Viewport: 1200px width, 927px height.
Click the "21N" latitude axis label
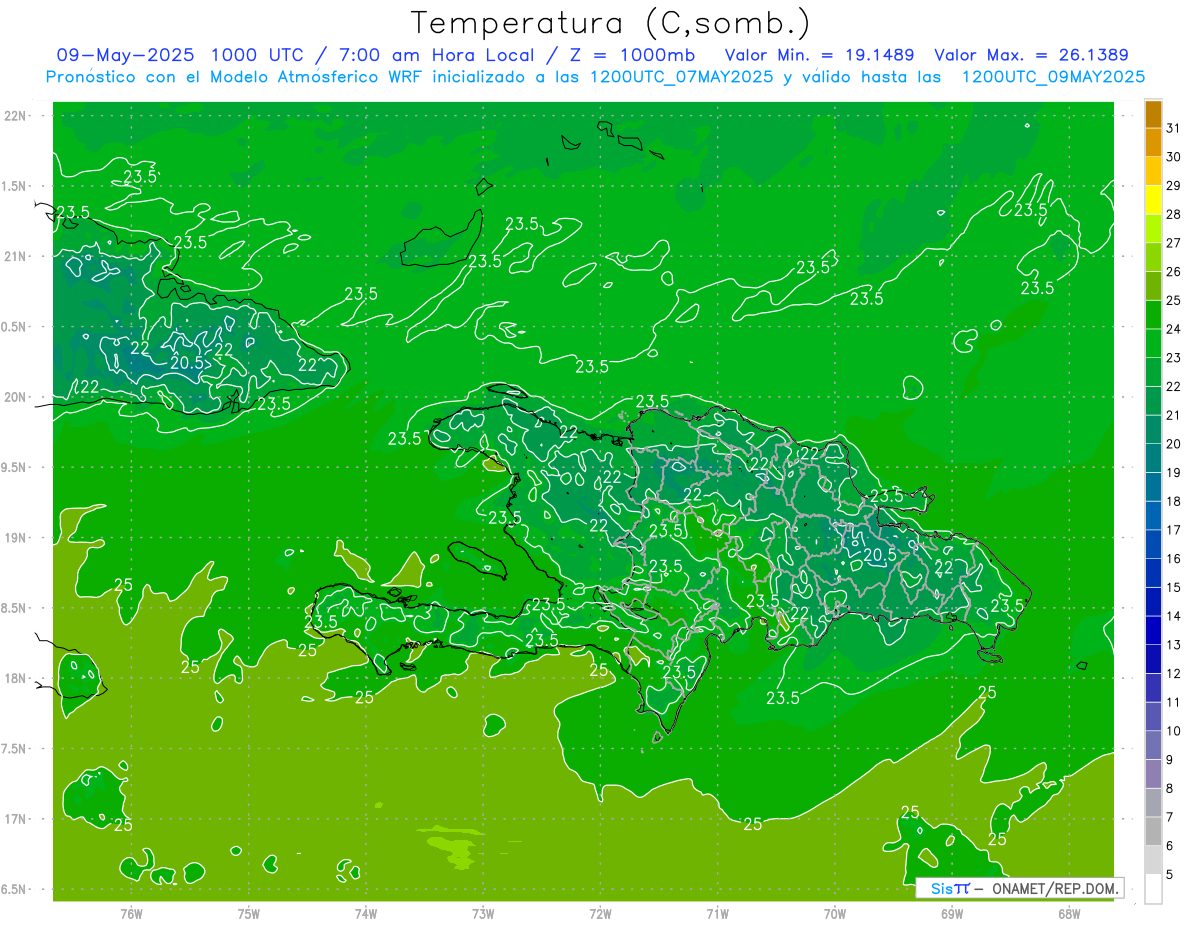click(x=15, y=256)
